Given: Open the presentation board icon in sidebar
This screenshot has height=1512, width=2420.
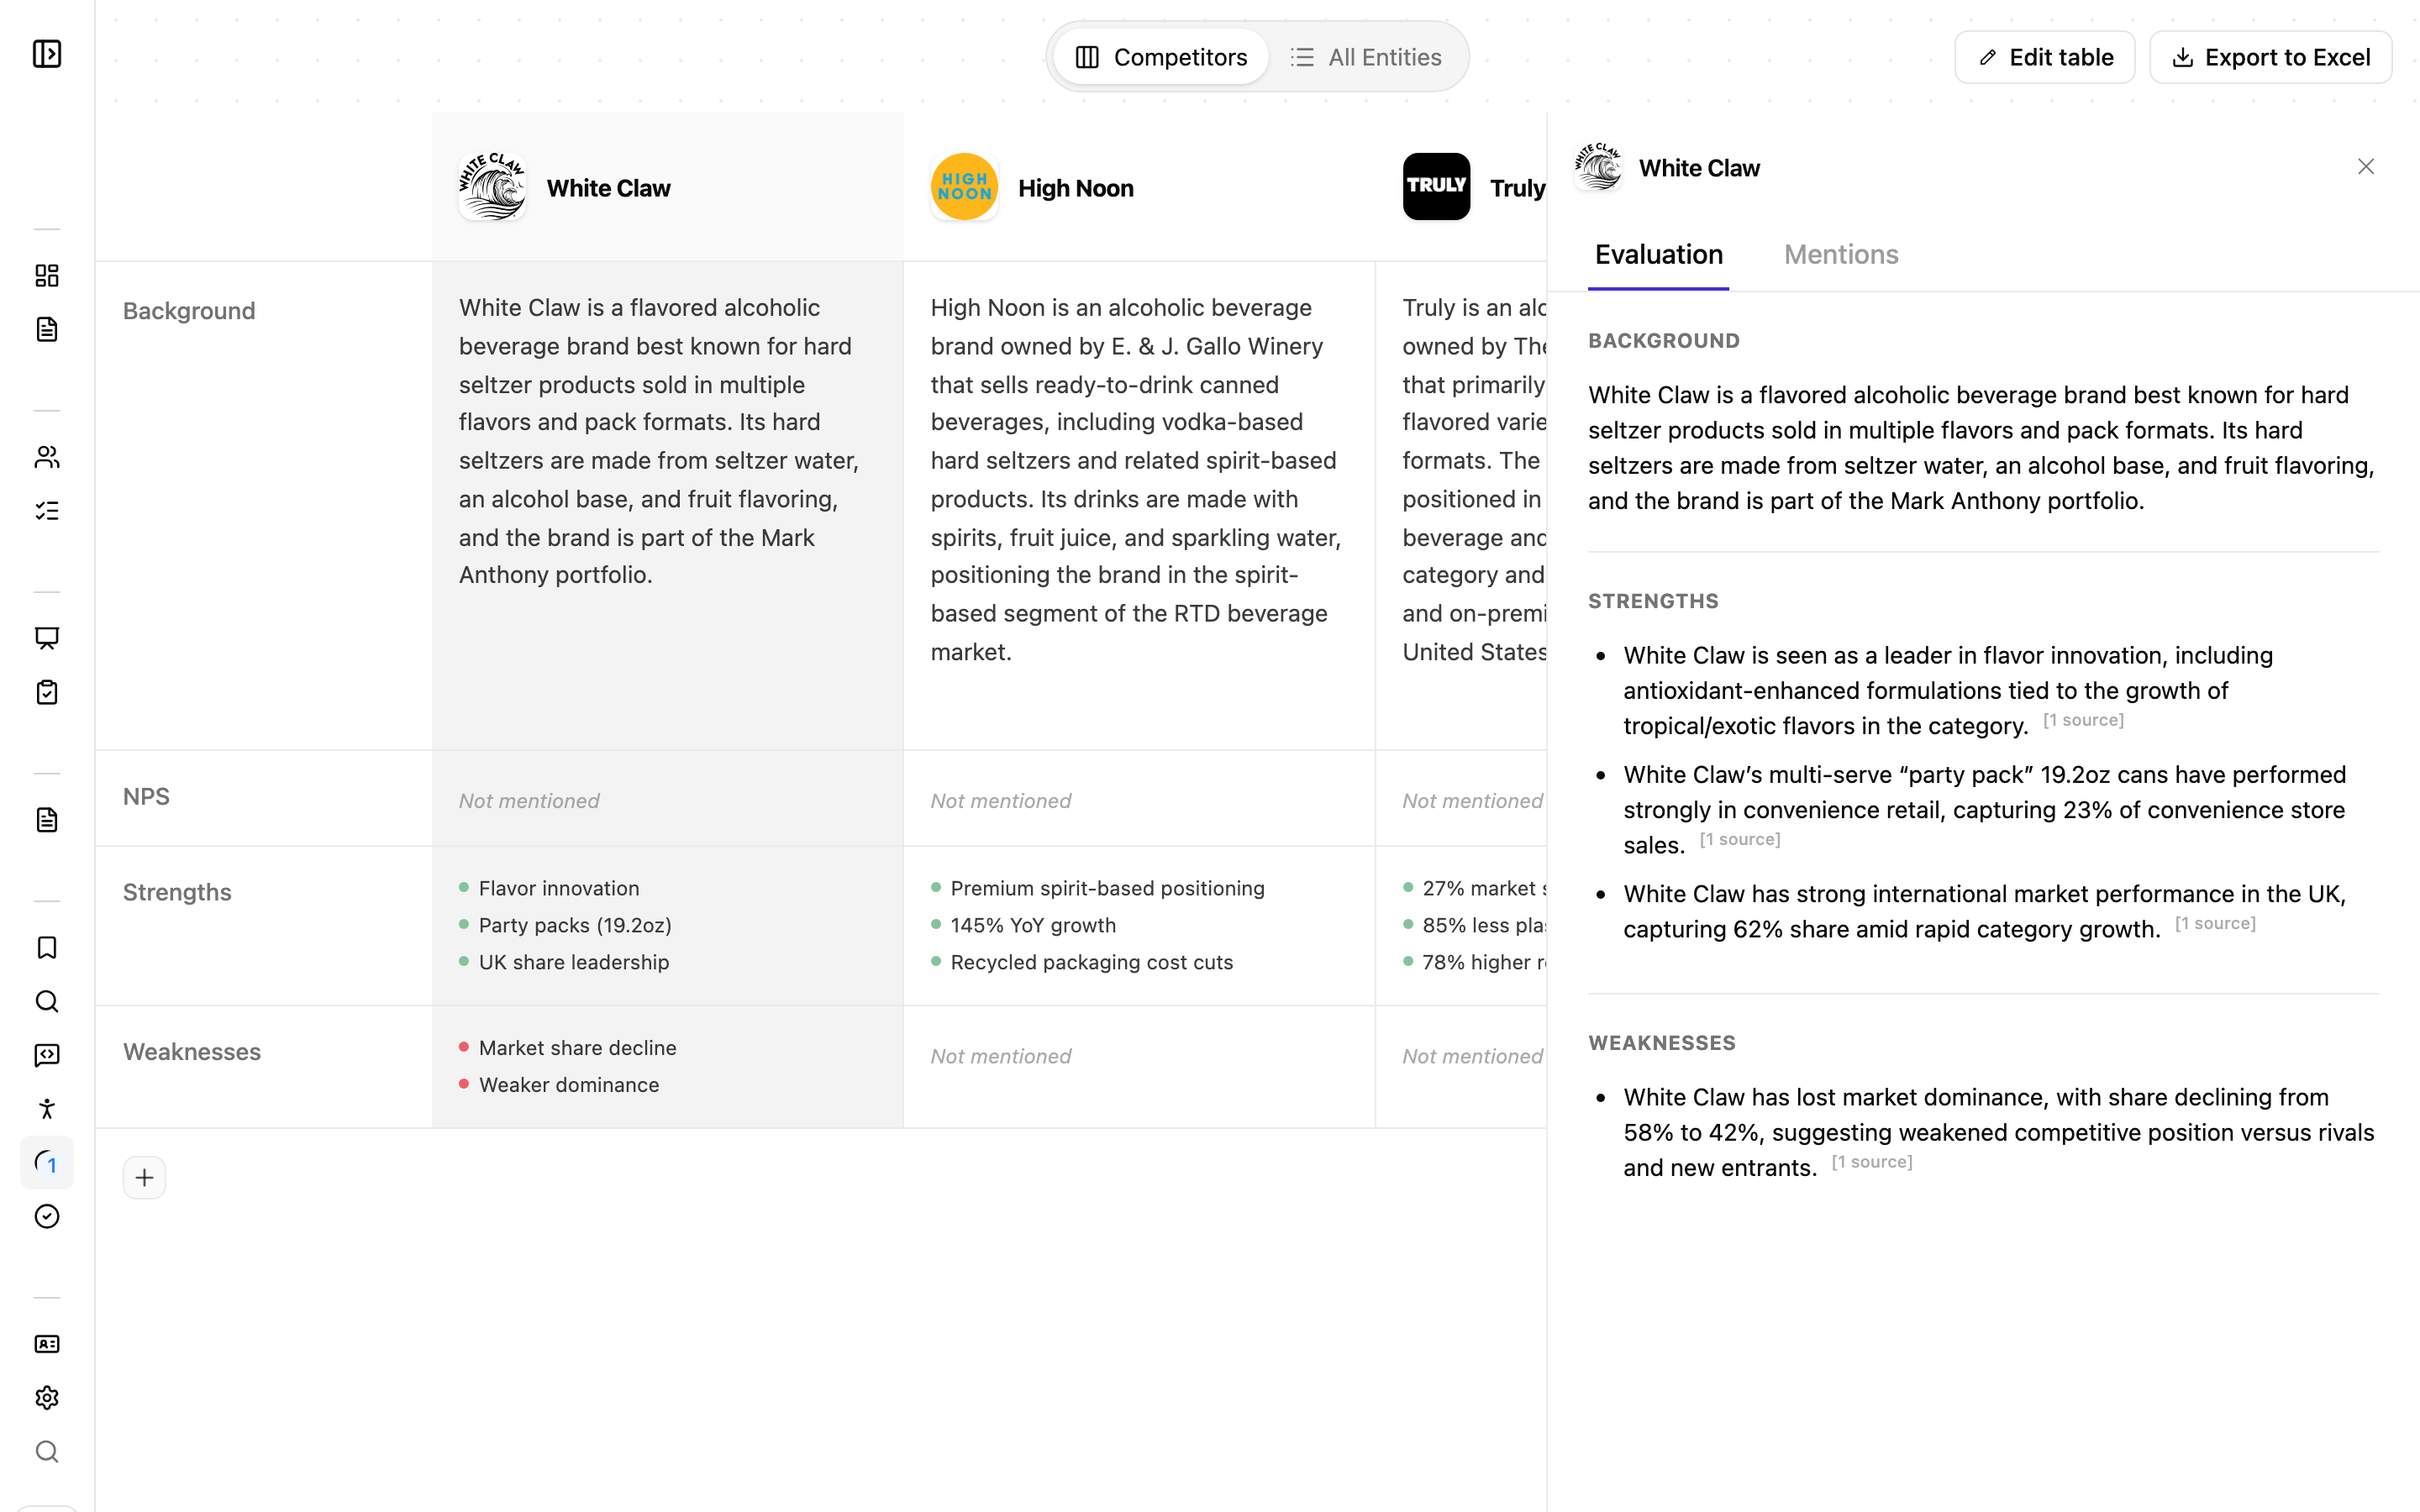Looking at the screenshot, I should point(47,638).
